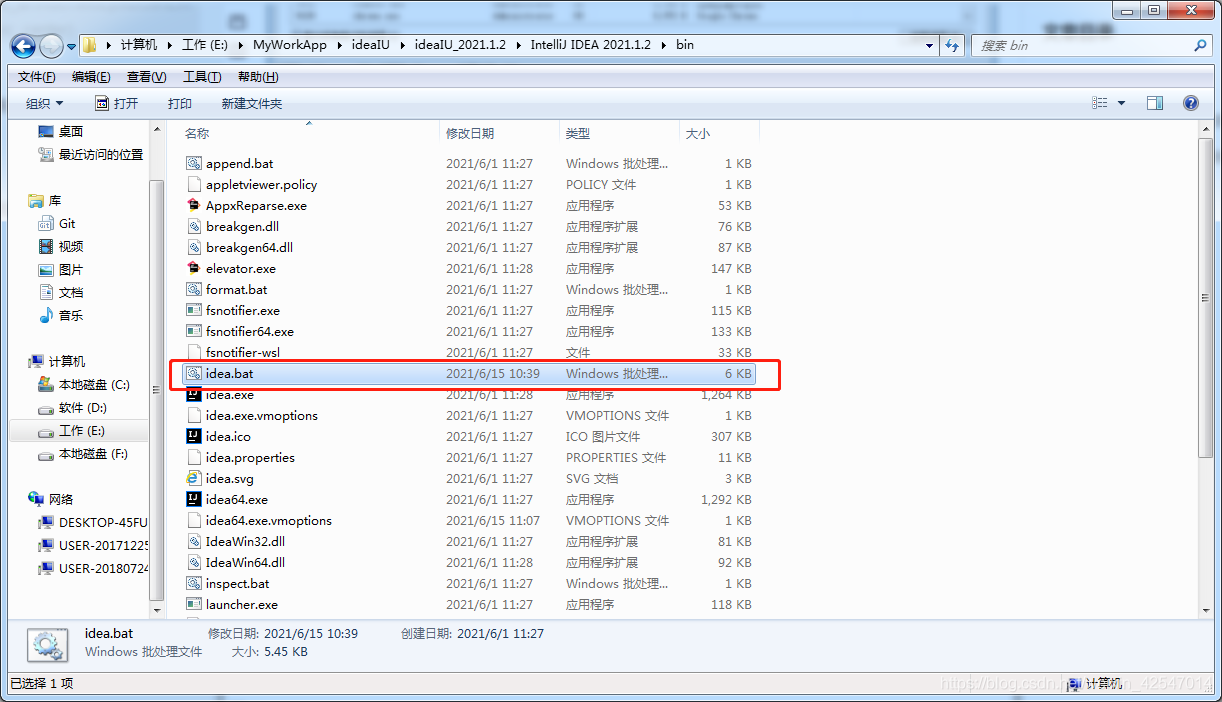The width and height of the screenshot is (1222, 702).
Task: Open the 编辑(E) menu
Action: pyautogui.click(x=91, y=77)
